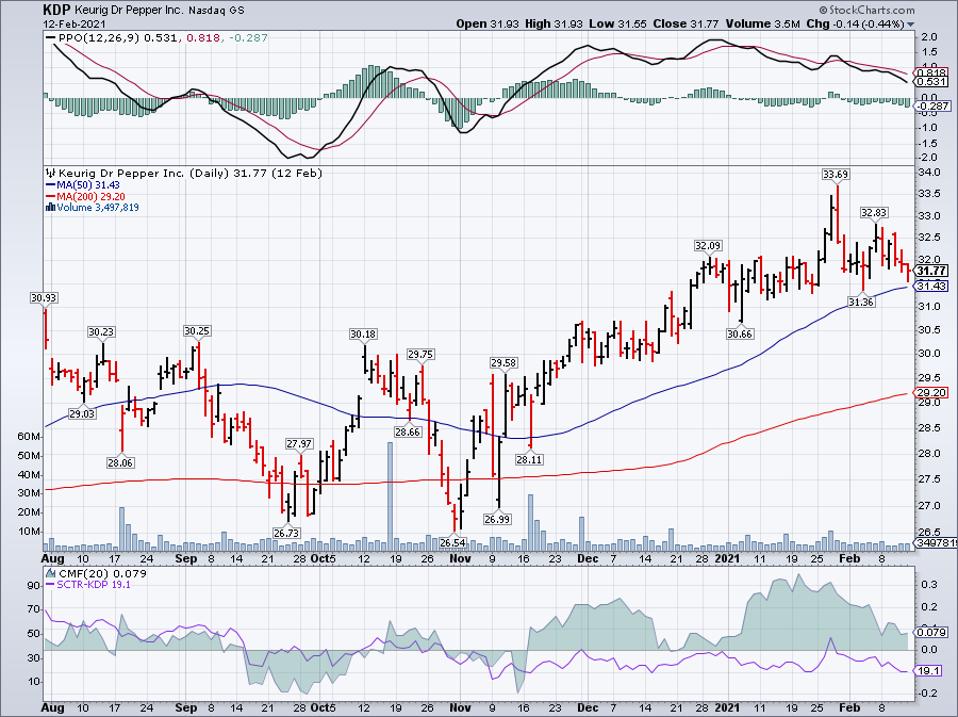Click the Low 31.55 value in the header
The height and width of the screenshot is (717, 958).
point(617,24)
